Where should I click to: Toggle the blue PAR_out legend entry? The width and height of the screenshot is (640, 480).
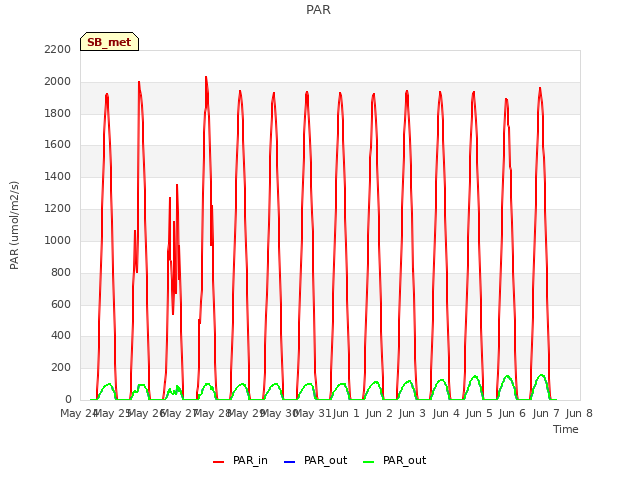click(x=315, y=460)
